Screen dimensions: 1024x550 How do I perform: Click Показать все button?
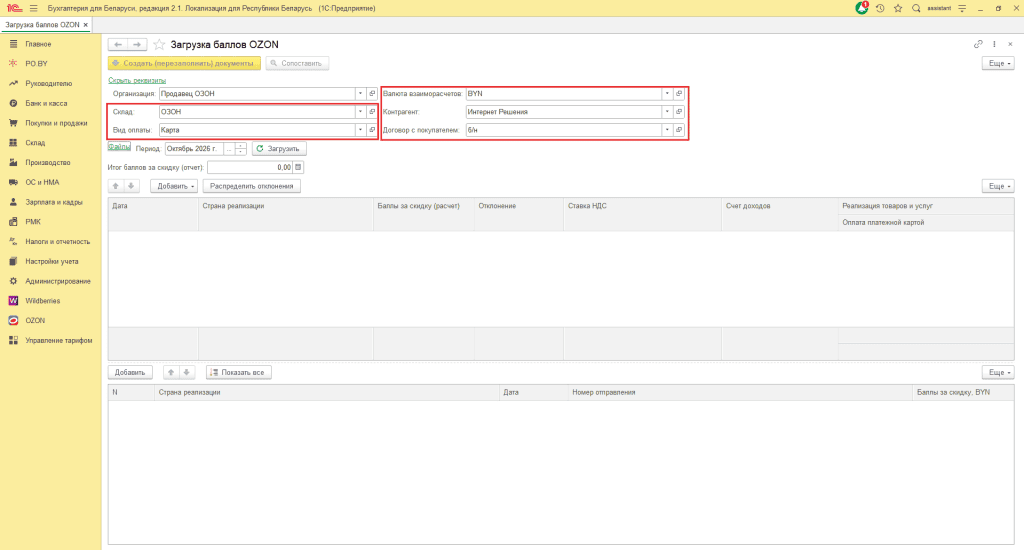coord(238,372)
